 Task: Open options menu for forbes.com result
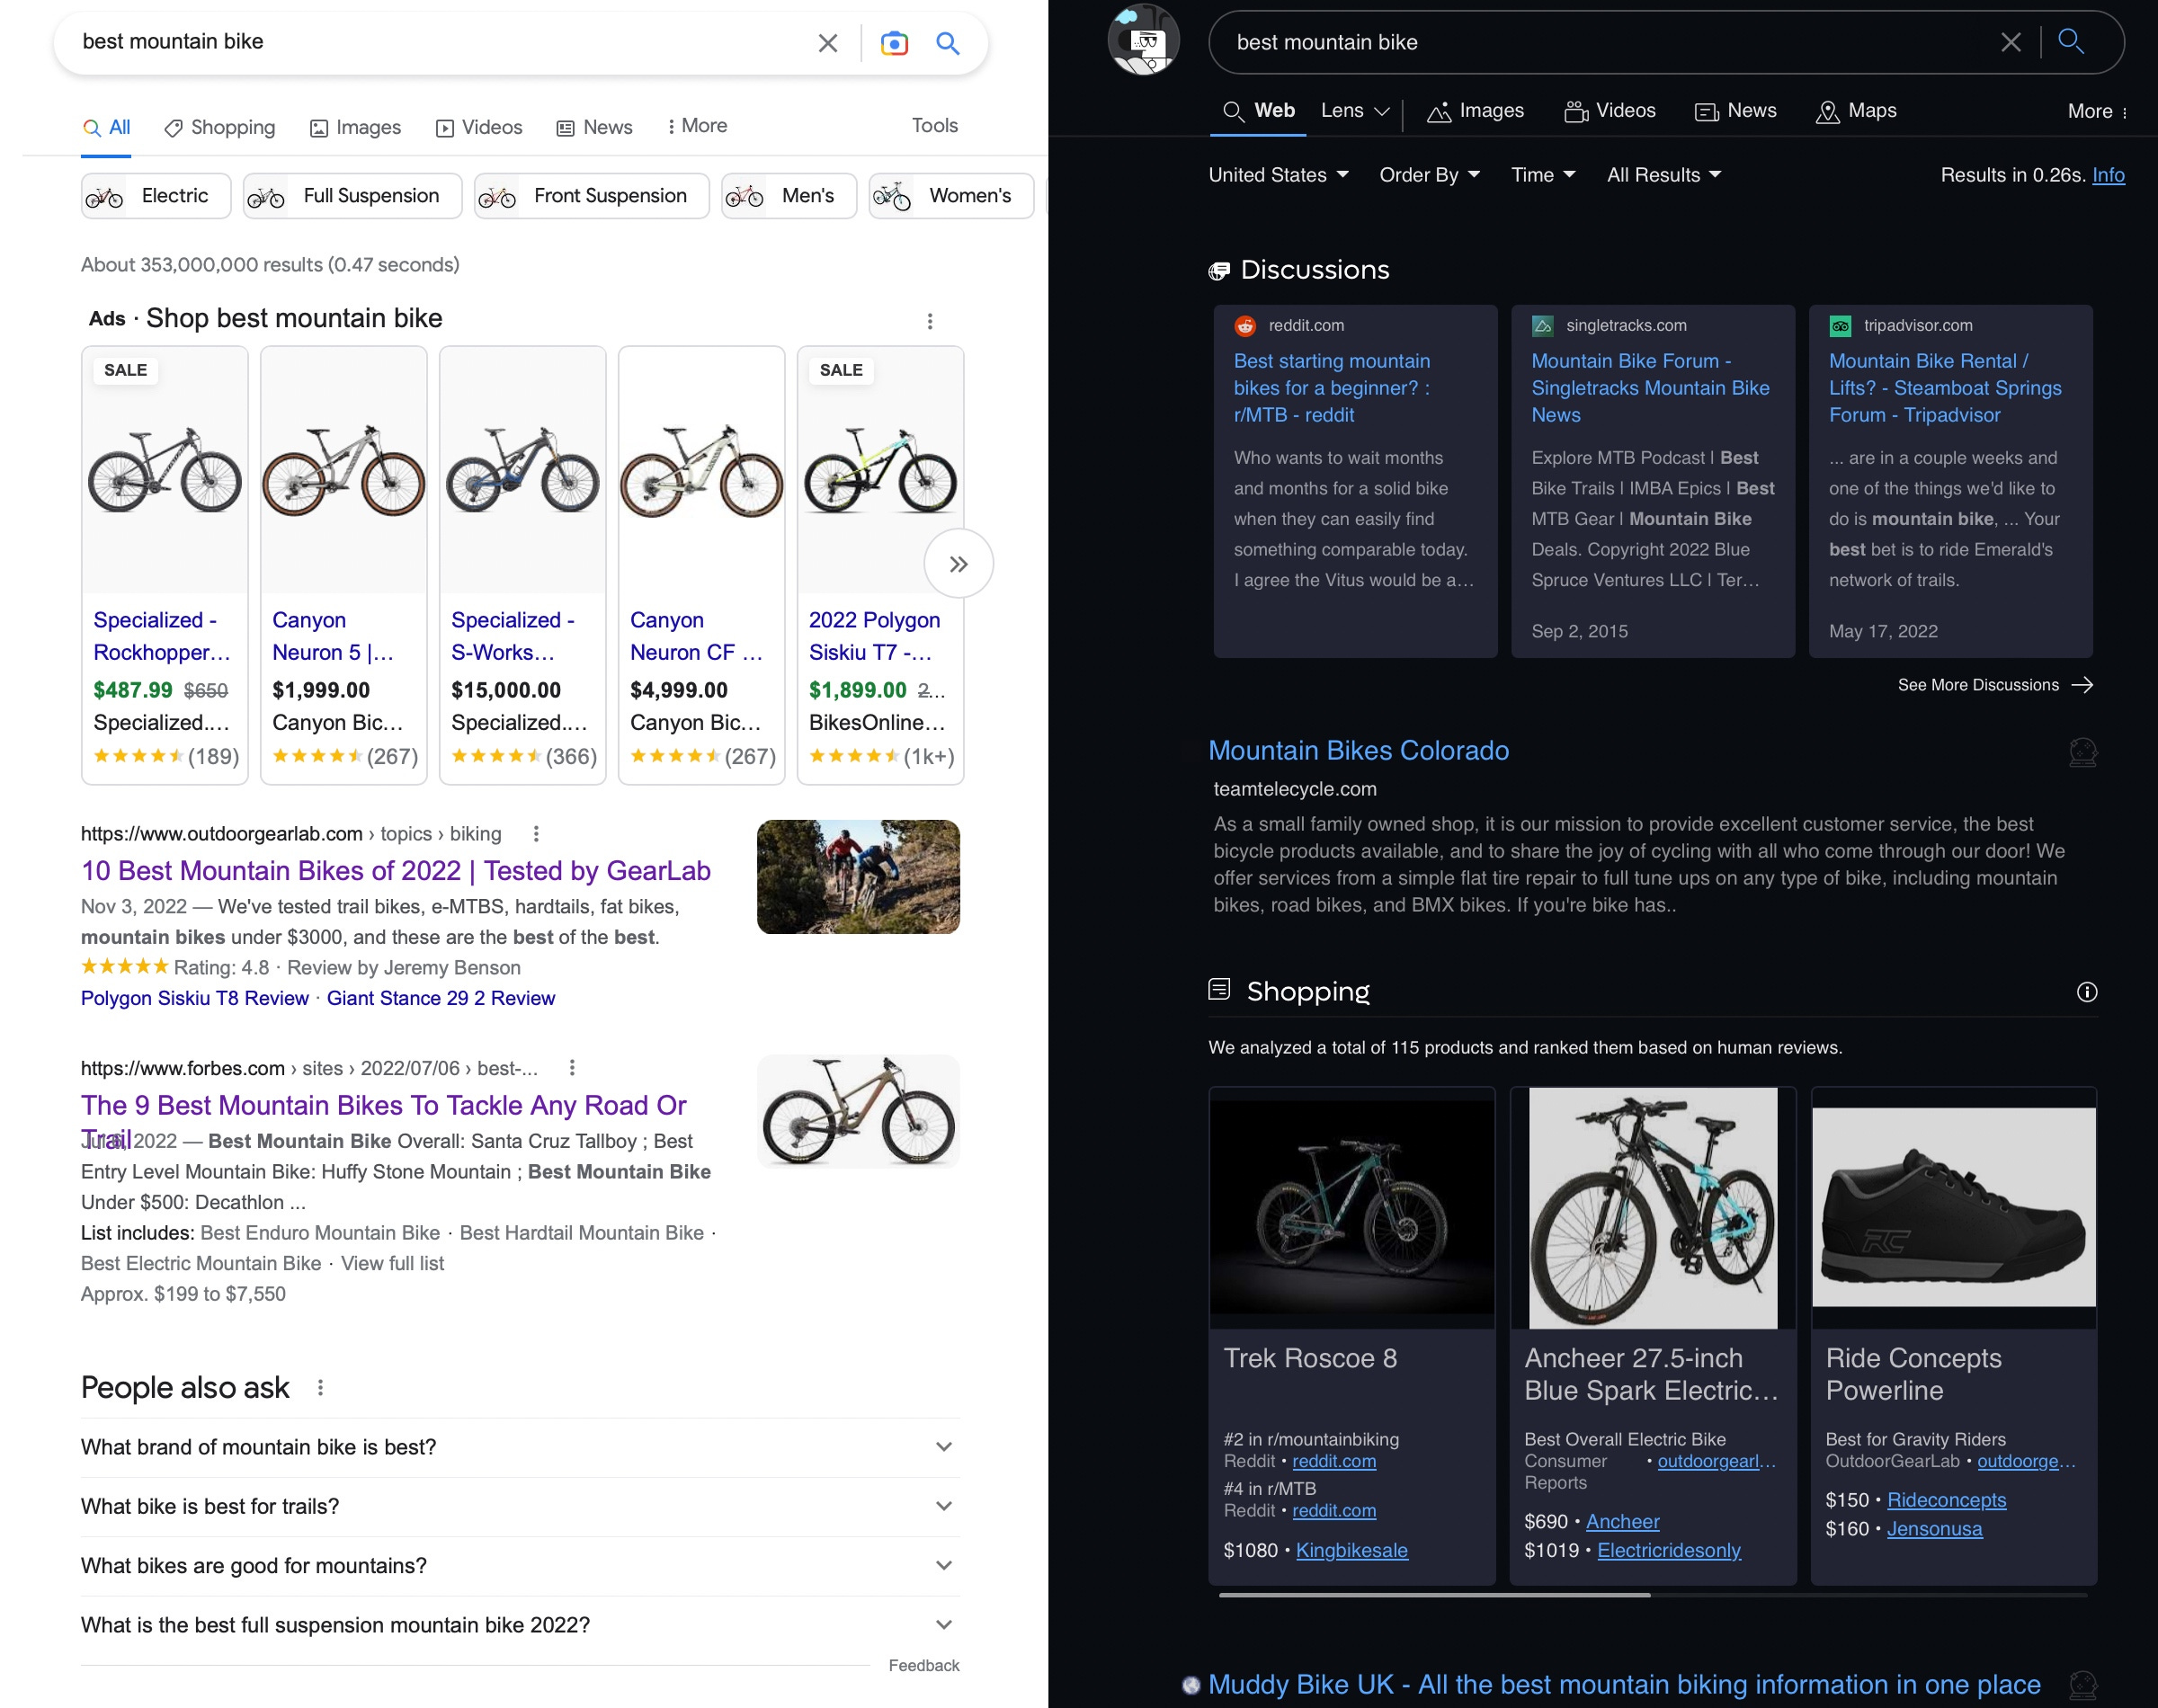[572, 1068]
